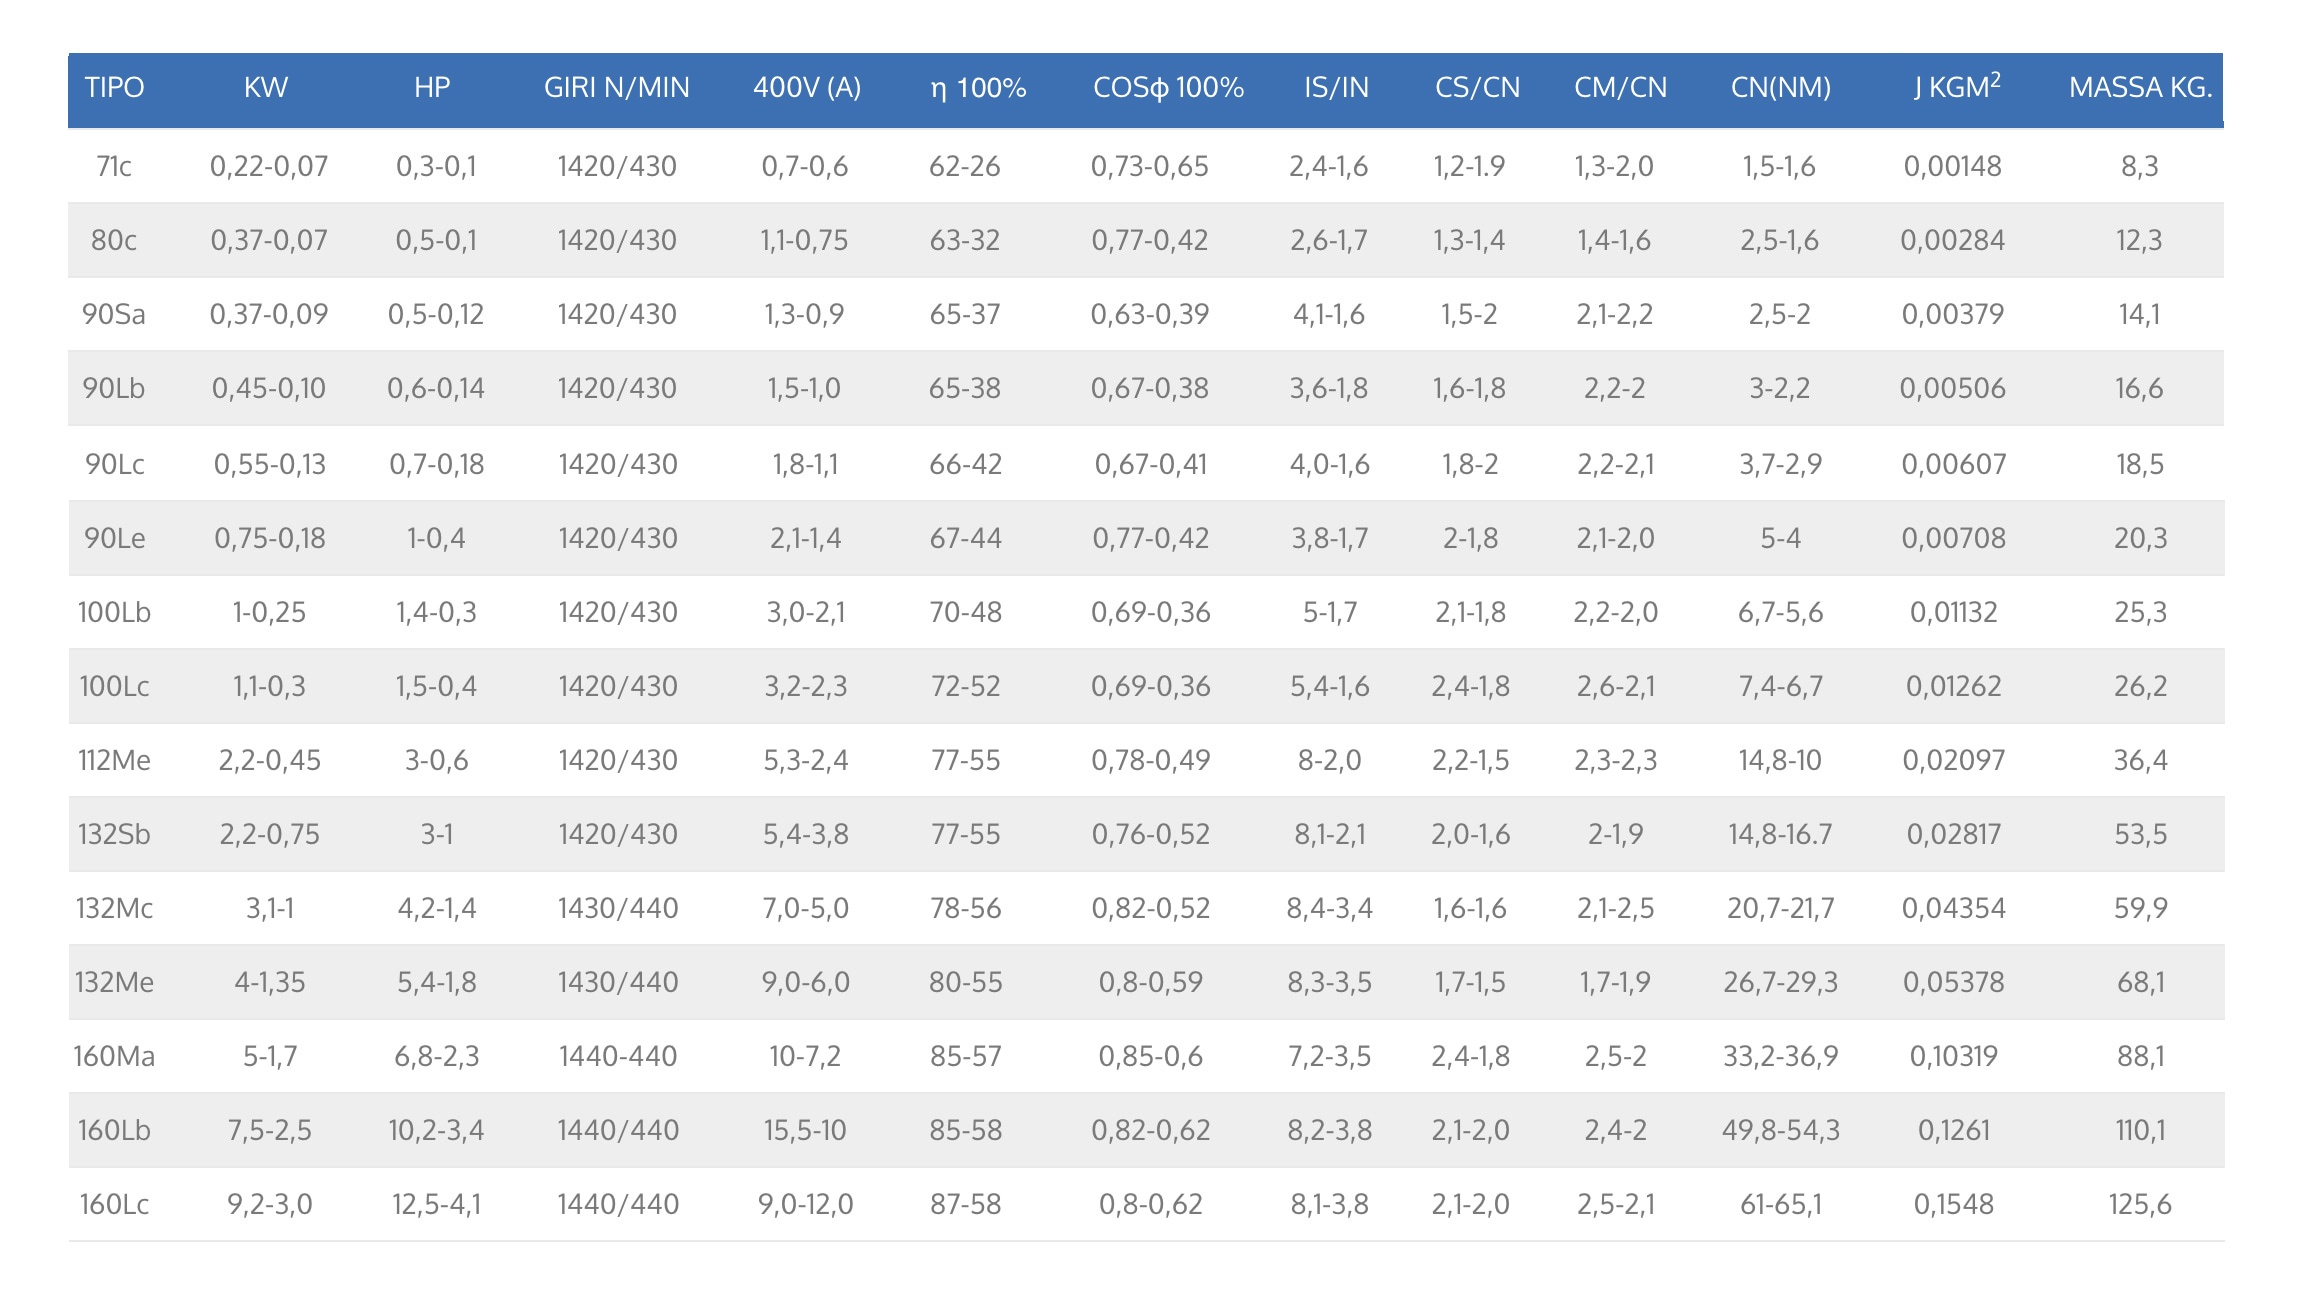The image size is (2302, 1301).
Task: Select the 71c motor type cell
Action: pyautogui.click(x=114, y=166)
